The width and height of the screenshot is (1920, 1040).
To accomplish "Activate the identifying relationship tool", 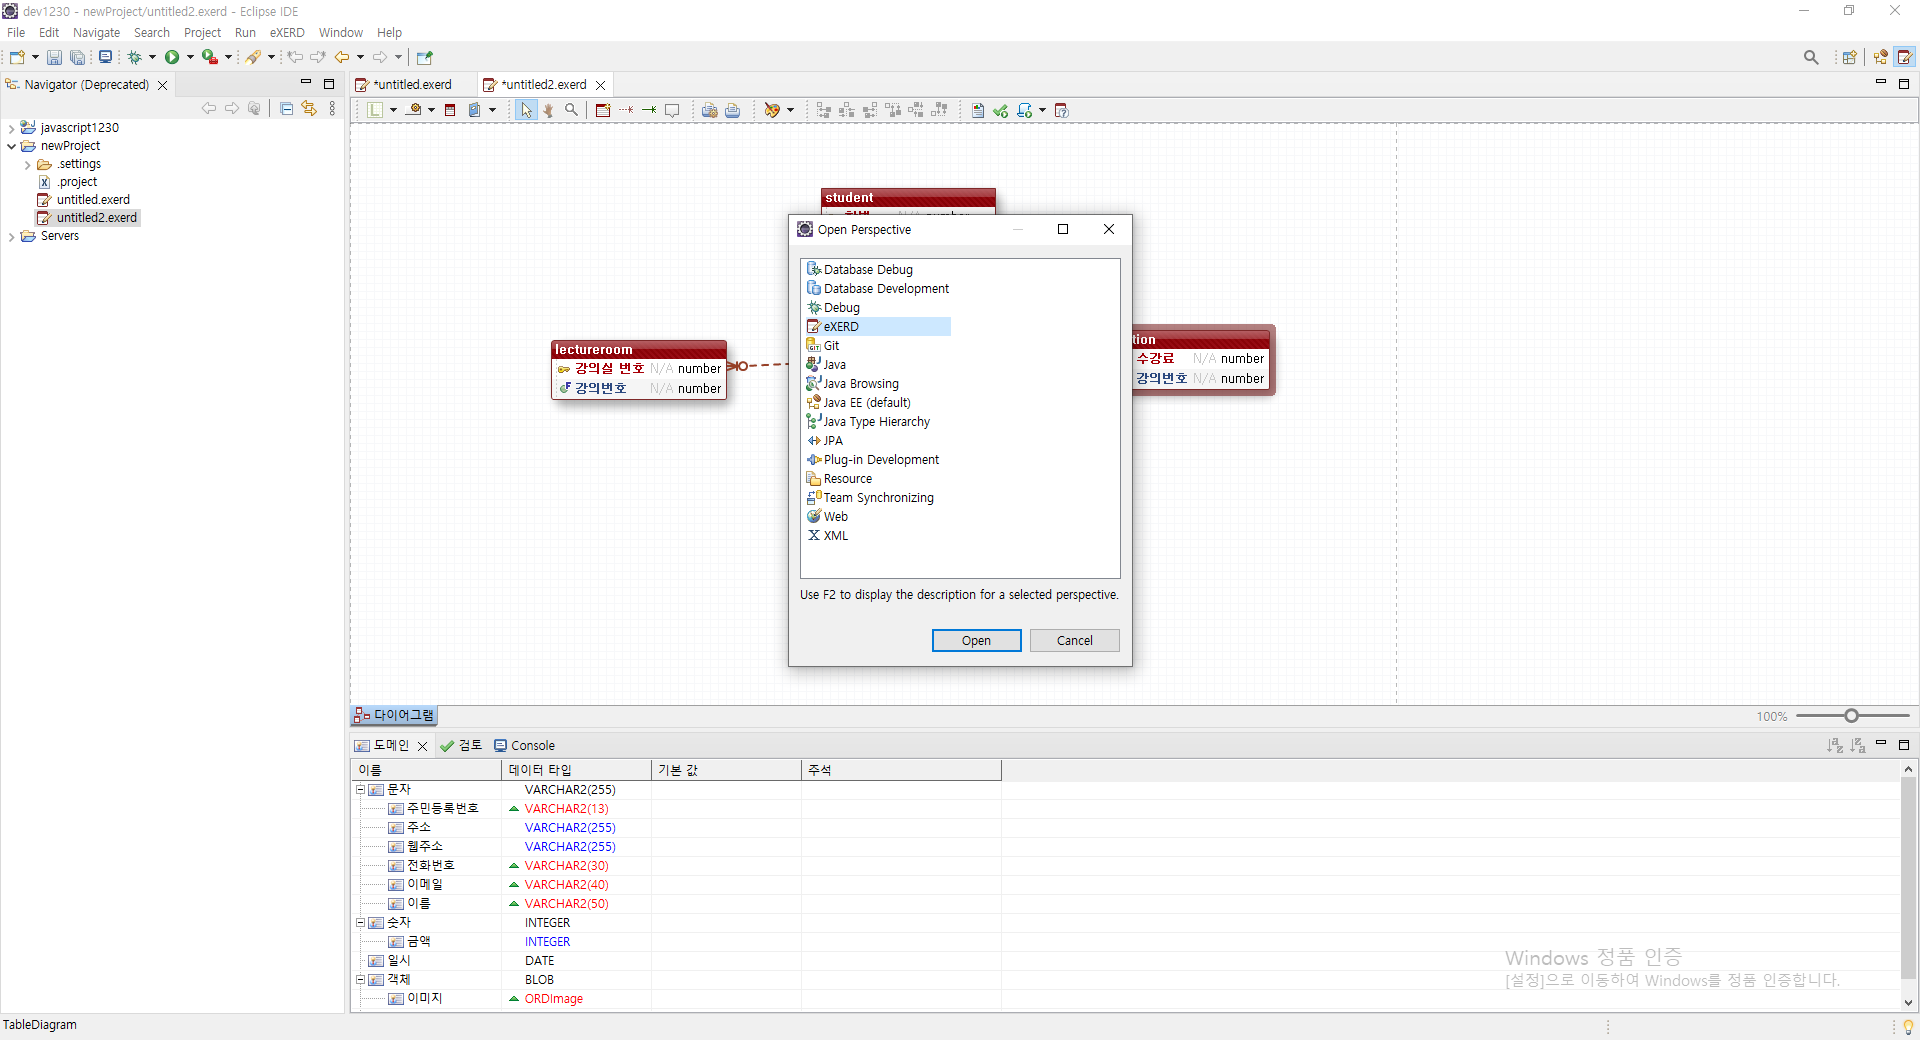I will click(x=649, y=110).
